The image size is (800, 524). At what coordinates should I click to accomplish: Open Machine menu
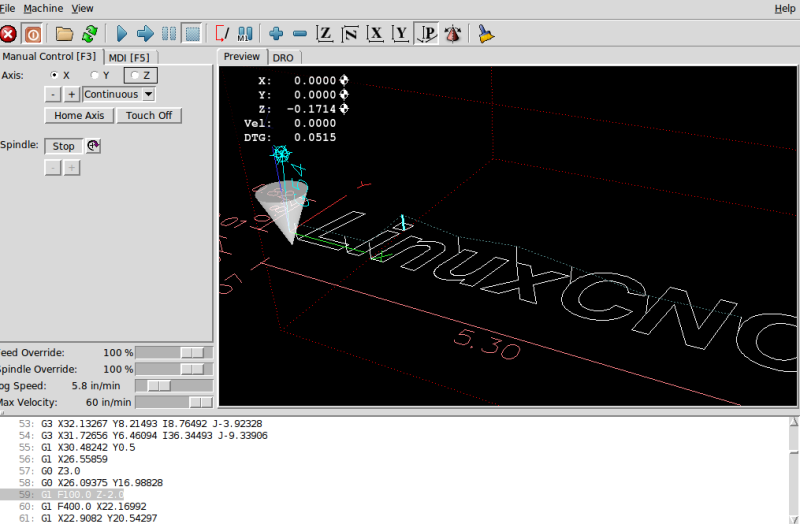43,9
